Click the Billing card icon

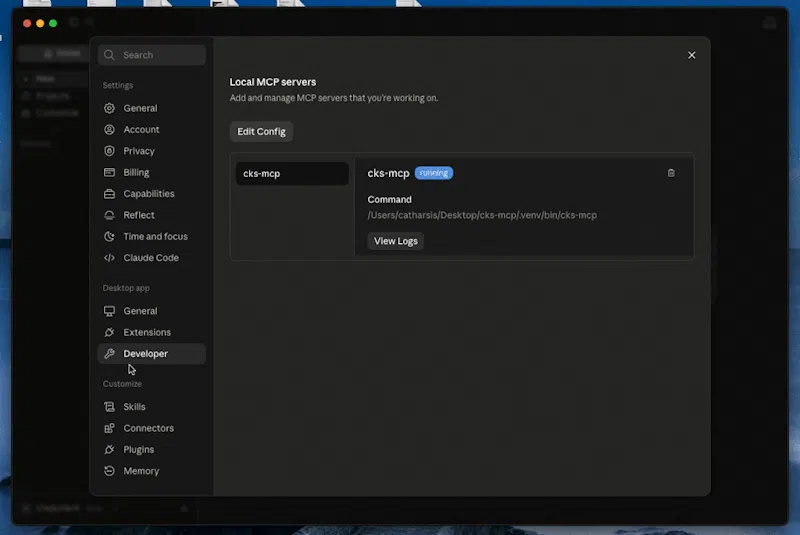tap(109, 172)
